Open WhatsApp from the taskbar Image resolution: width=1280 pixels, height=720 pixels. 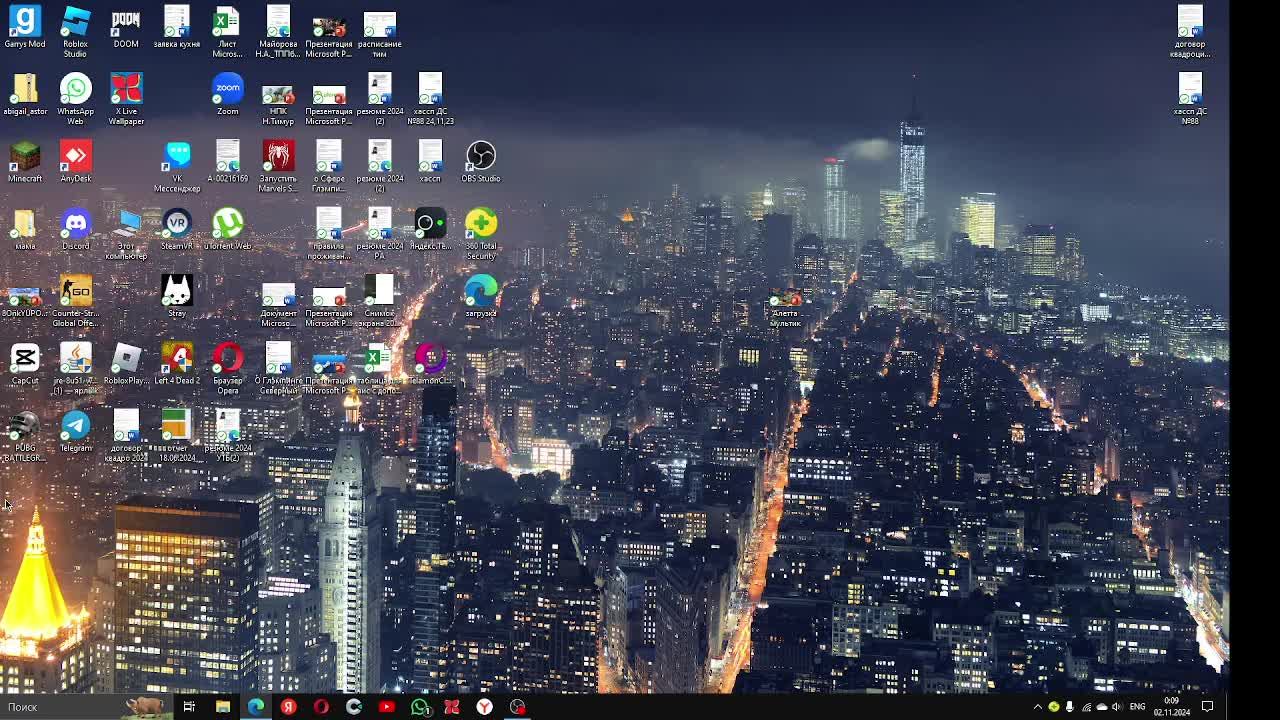tap(419, 707)
